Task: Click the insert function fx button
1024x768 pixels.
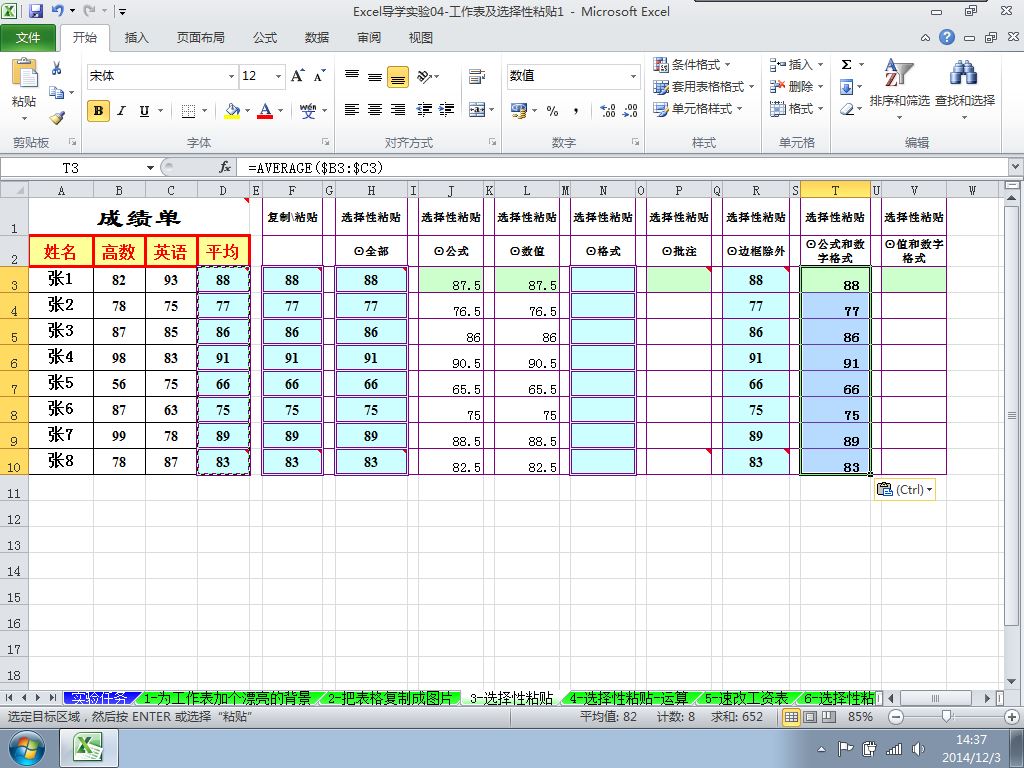Action: click(x=225, y=168)
